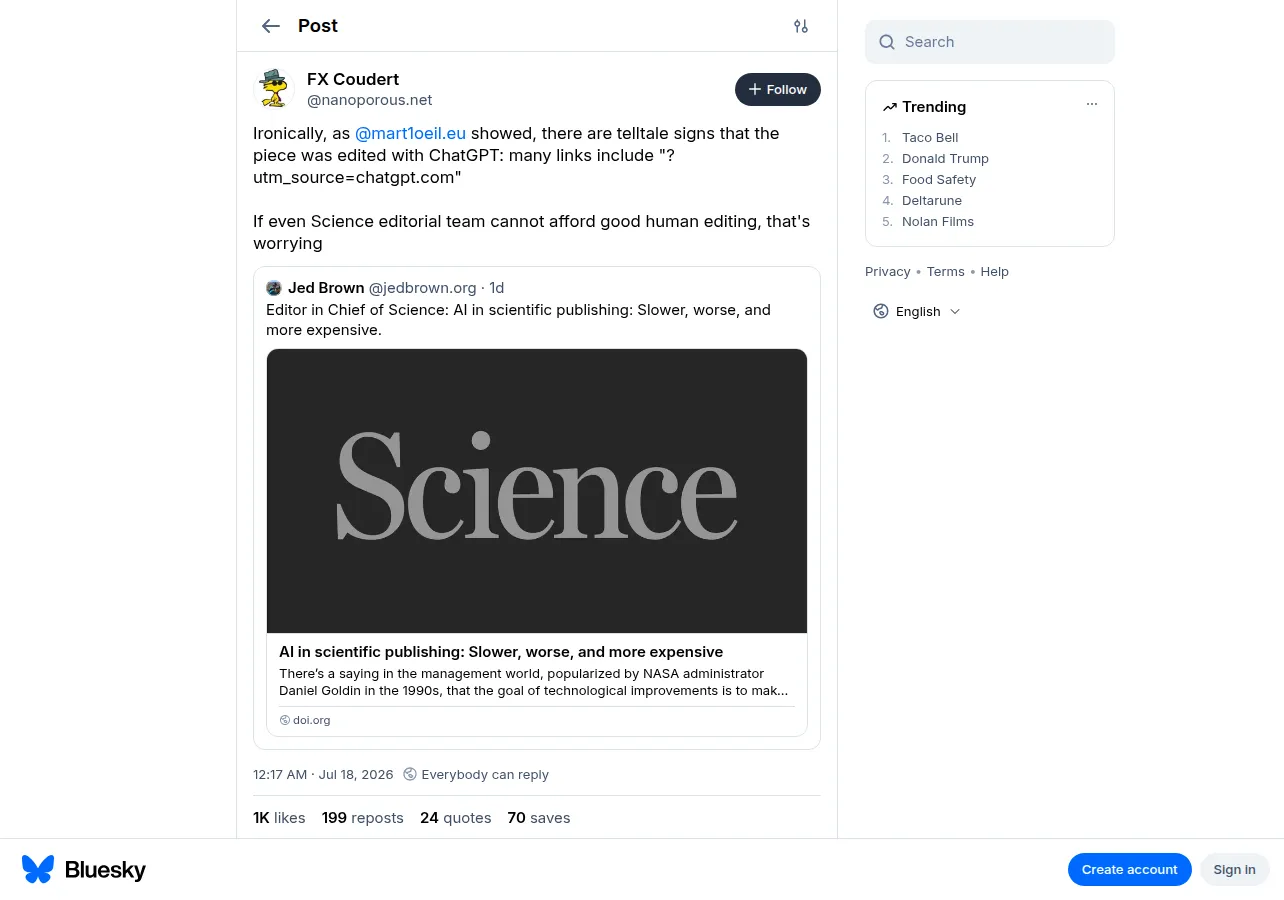Select Deltarune trending topic
This screenshot has width=1284, height=900.
tap(932, 200)
